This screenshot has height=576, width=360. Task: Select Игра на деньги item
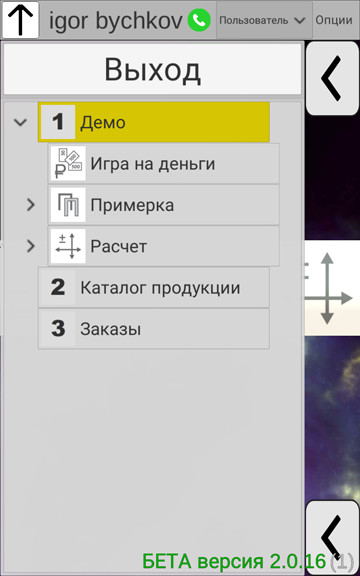click(x=164, y=163)
